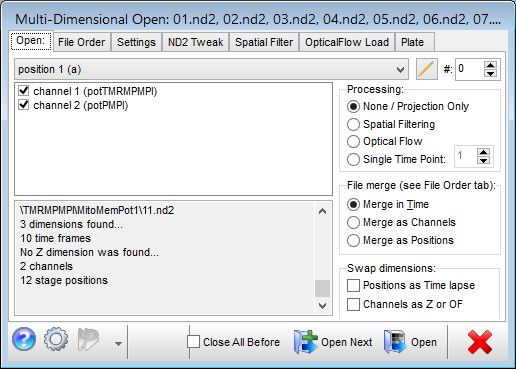Viewport: 516px width, 369px height.
Task: Increase the # counter with the up arrow
Action: click(x=490, y=65)
